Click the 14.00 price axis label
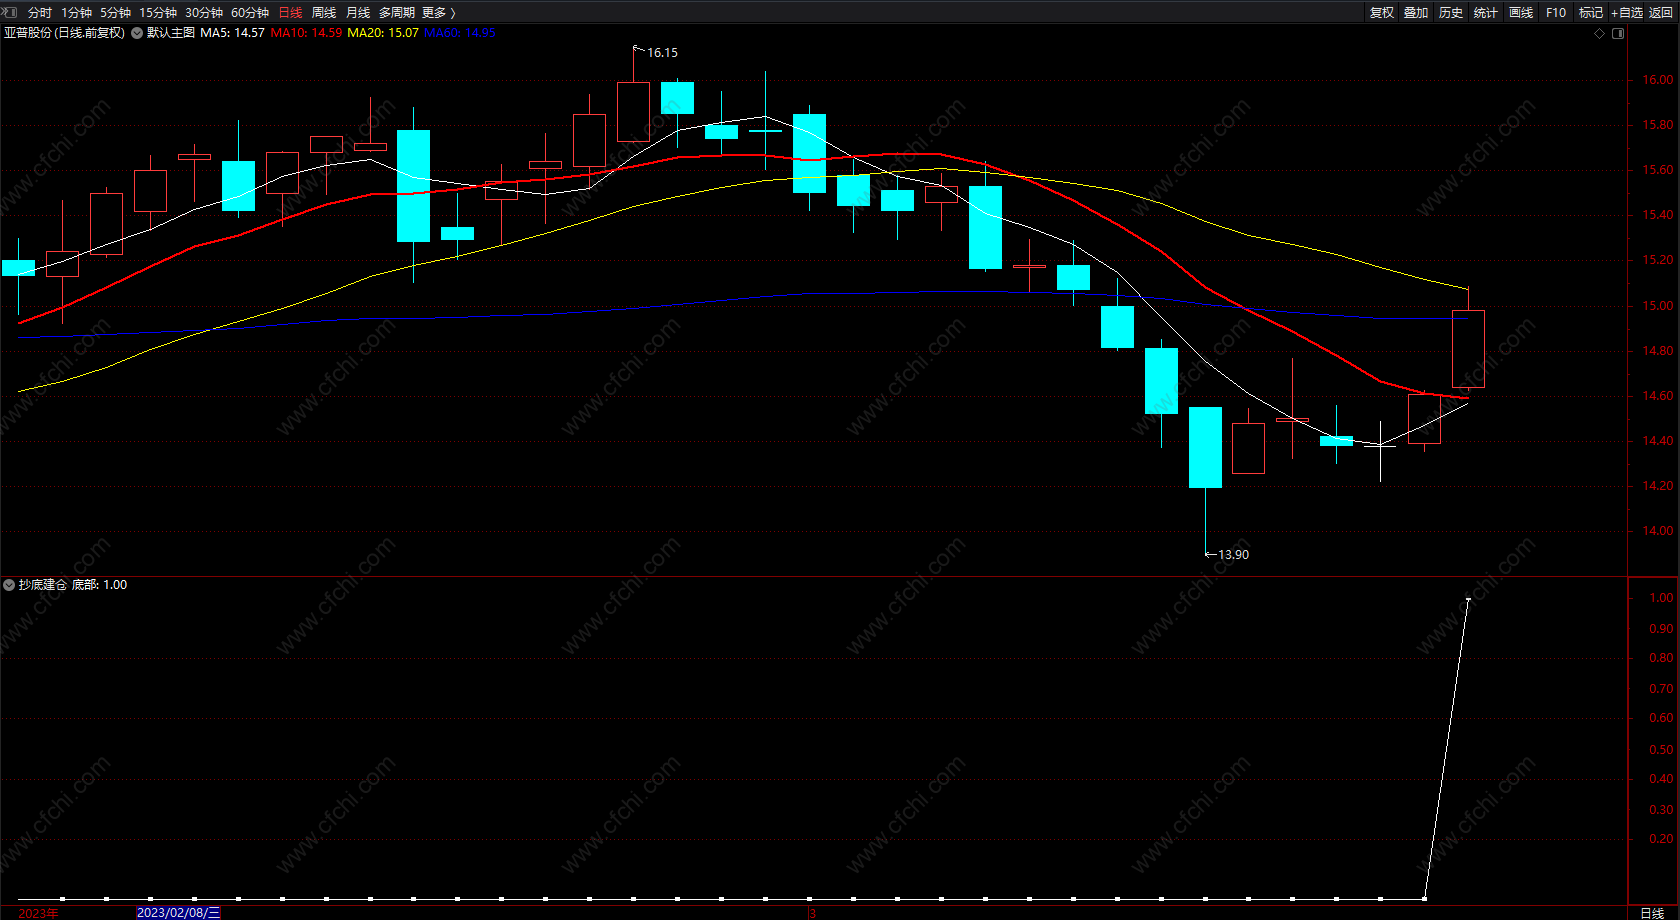This screenshot has width=1680, height=920. point(1657,531)
